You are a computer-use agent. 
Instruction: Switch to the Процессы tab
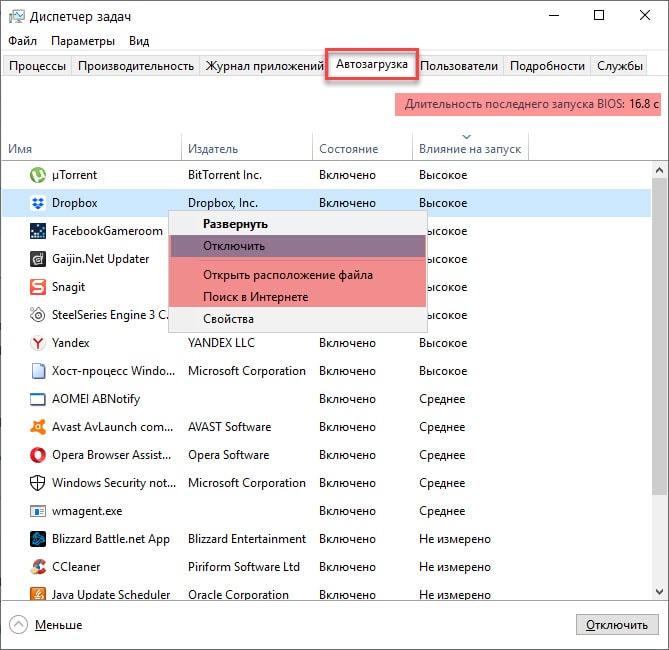click(x=38, y=66)
